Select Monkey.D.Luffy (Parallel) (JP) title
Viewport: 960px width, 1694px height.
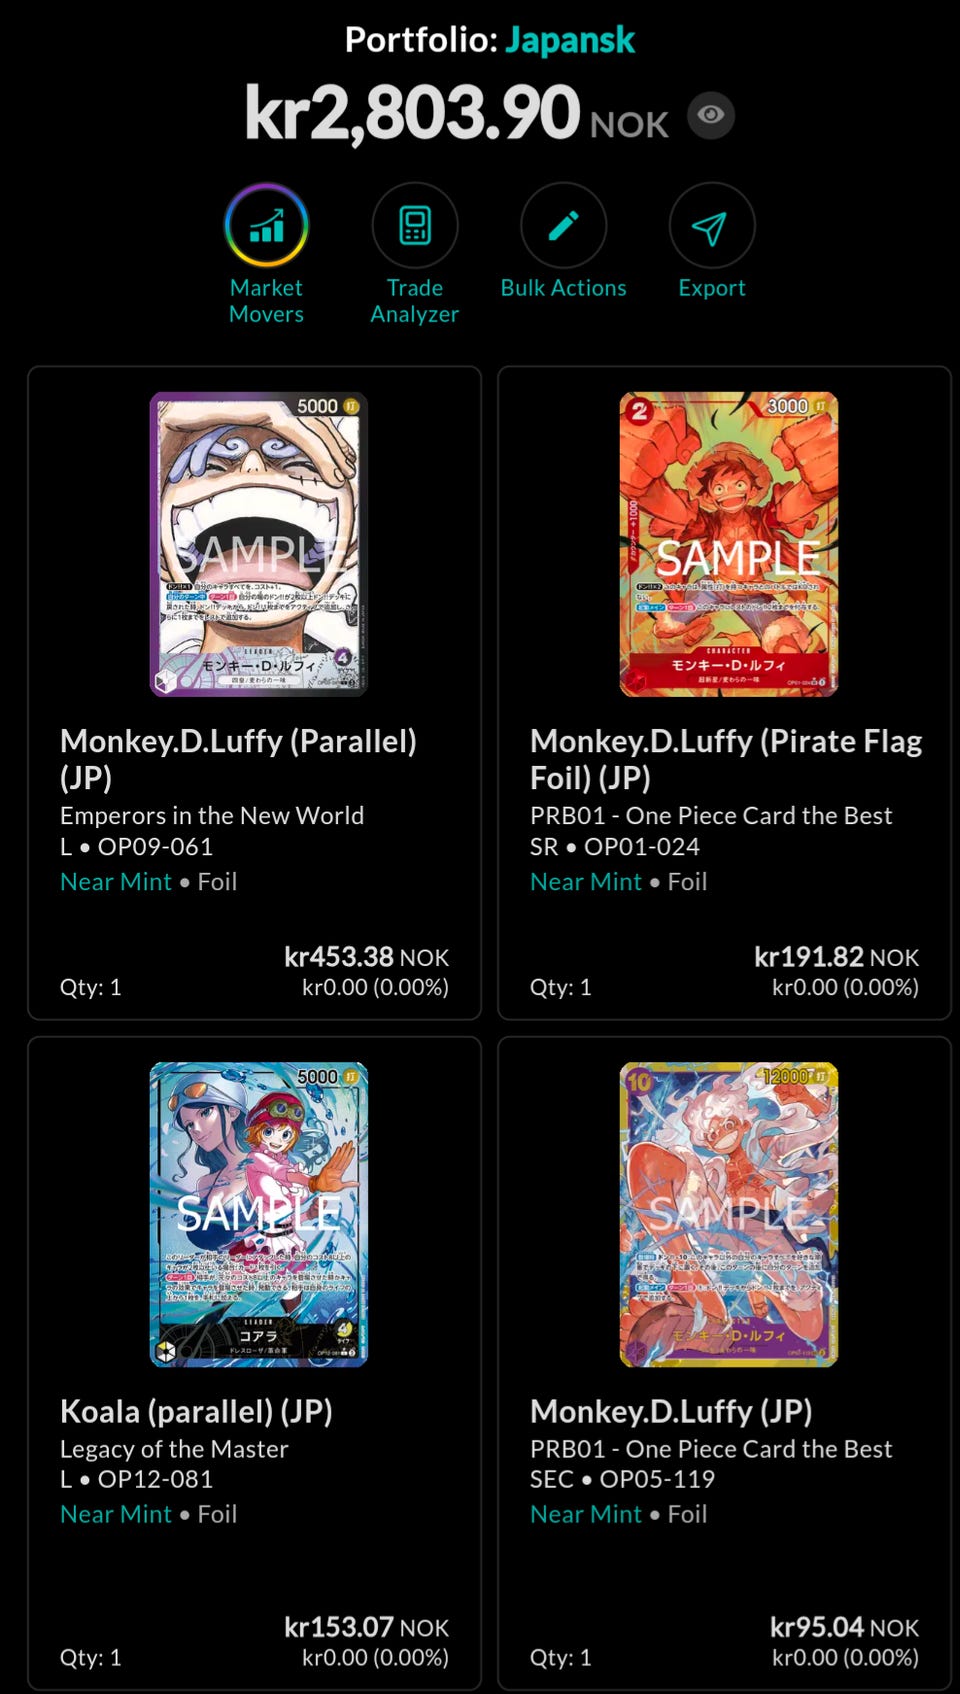[238, 759]
